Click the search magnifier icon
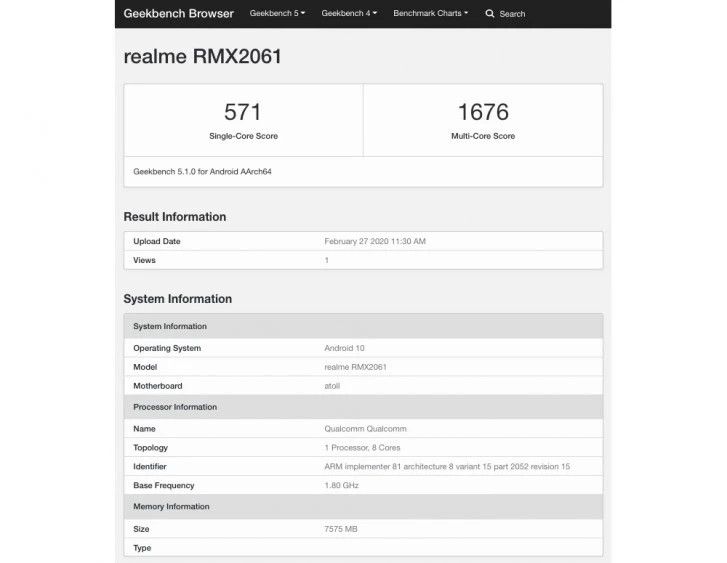This screenshot has width=727, height=563. click(490, 13)
